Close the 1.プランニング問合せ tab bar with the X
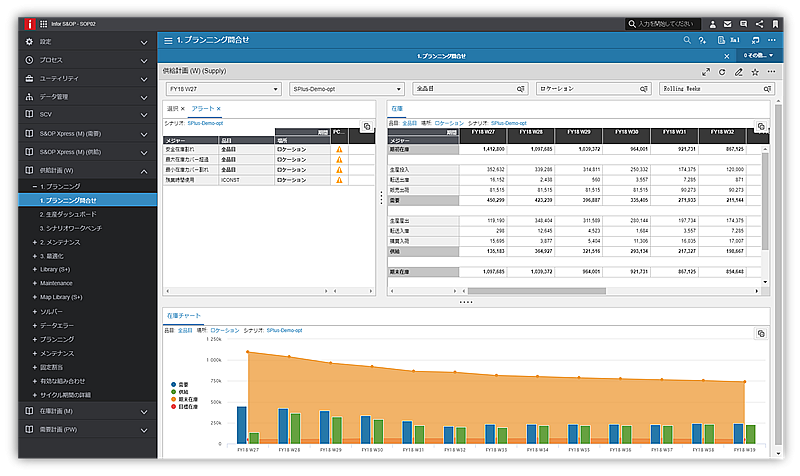This screenshot has width=800, height=476. point(727,56)
